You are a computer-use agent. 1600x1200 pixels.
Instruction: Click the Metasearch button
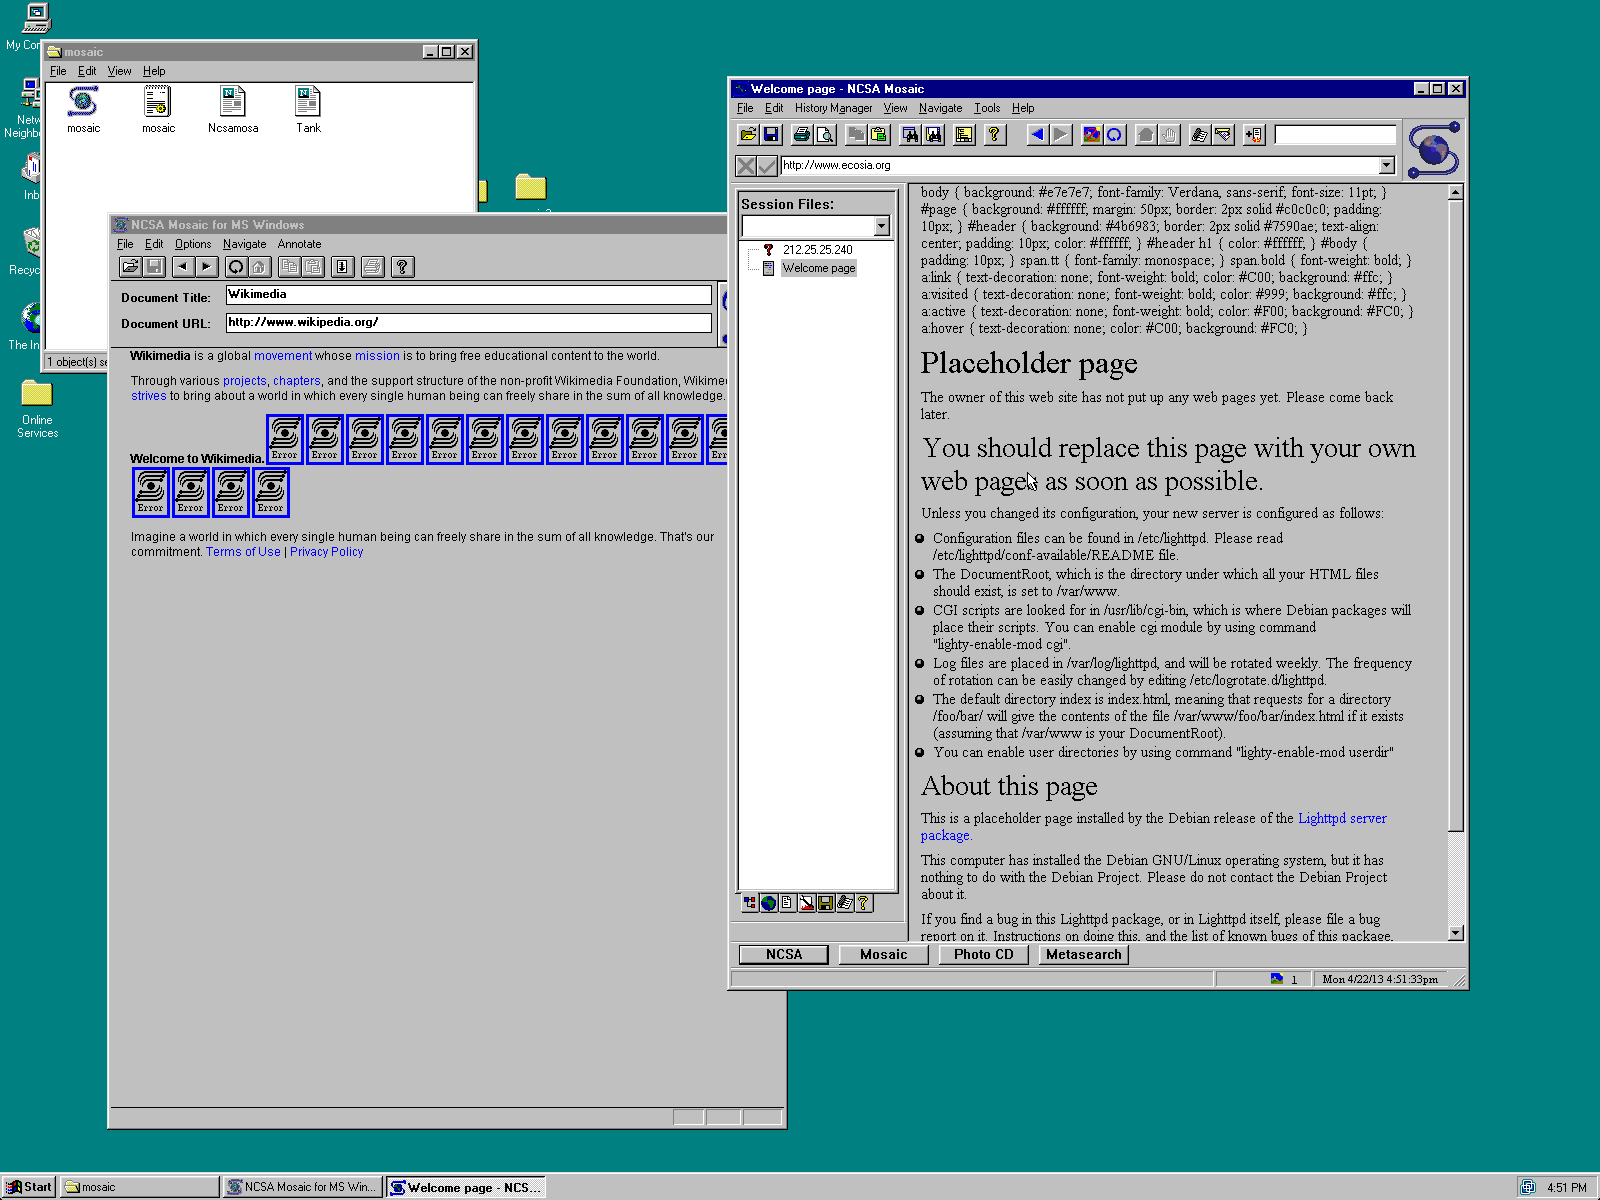point(1084,954)
